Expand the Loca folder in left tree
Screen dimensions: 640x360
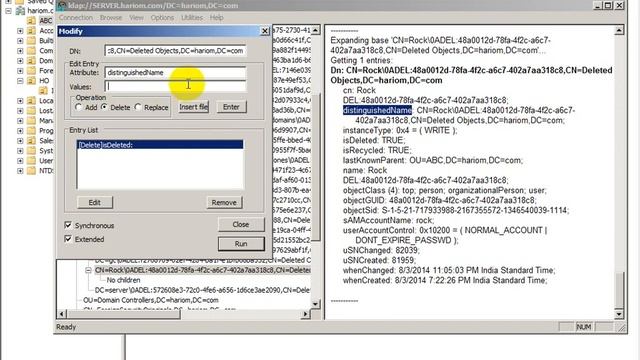tap(20, 100)
